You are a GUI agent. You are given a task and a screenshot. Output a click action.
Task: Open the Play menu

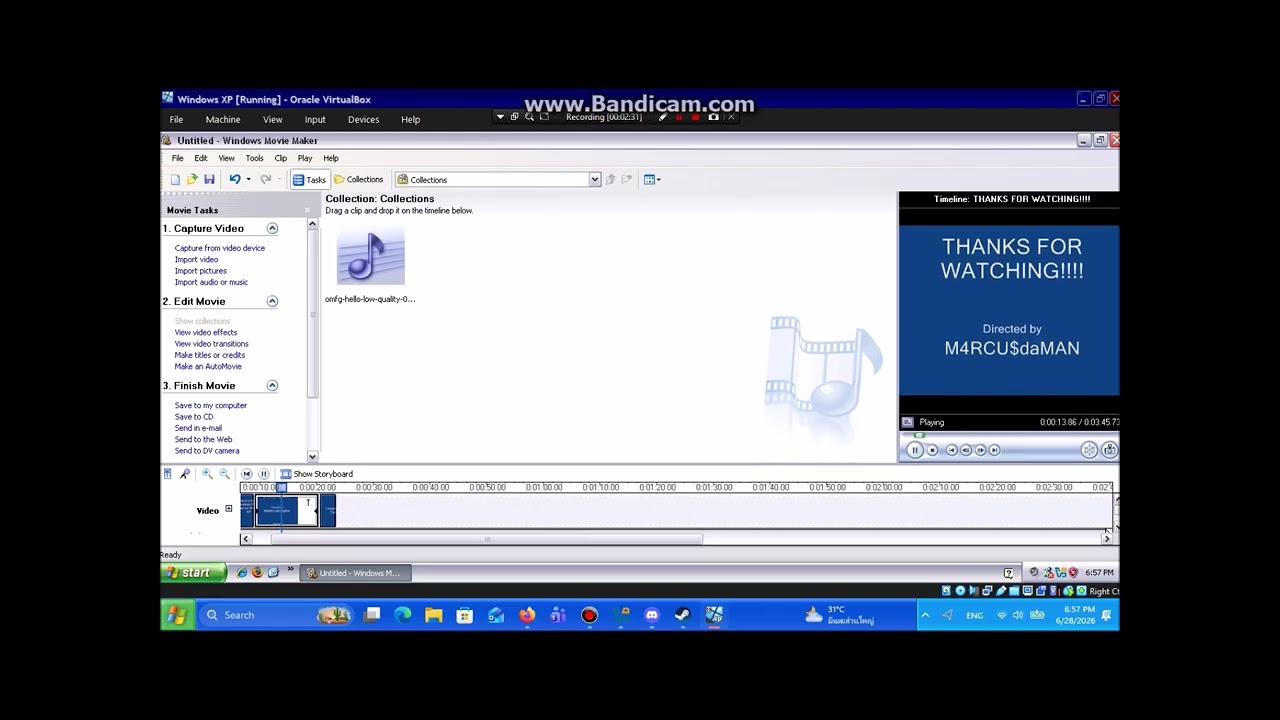305,158
